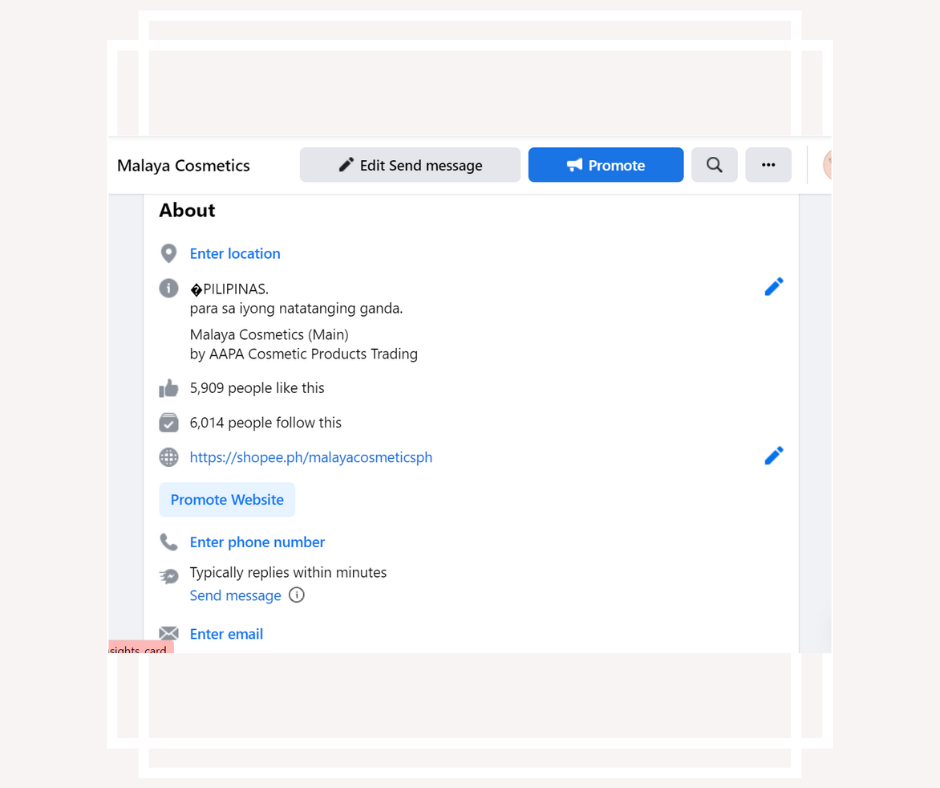940x788 pixels.
Task: Click the messenger response-time icon
Action: 169,576
